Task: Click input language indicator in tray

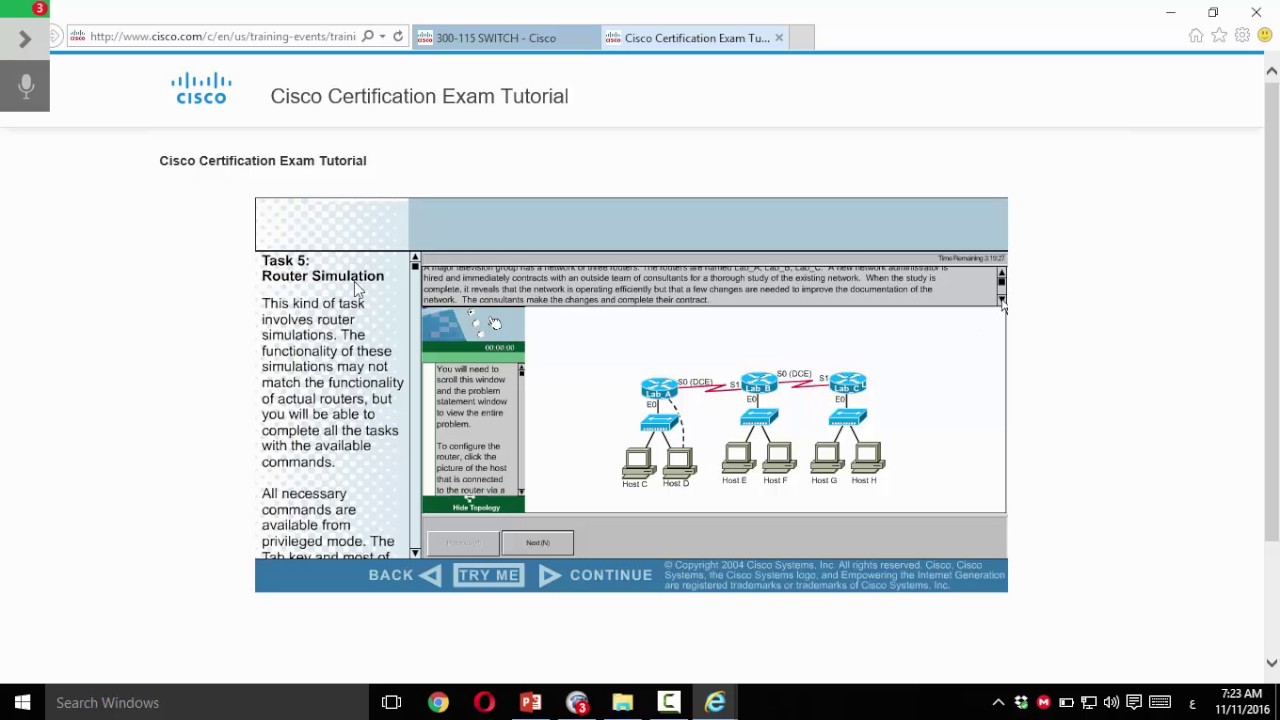Action: [x=1192, y=703]
